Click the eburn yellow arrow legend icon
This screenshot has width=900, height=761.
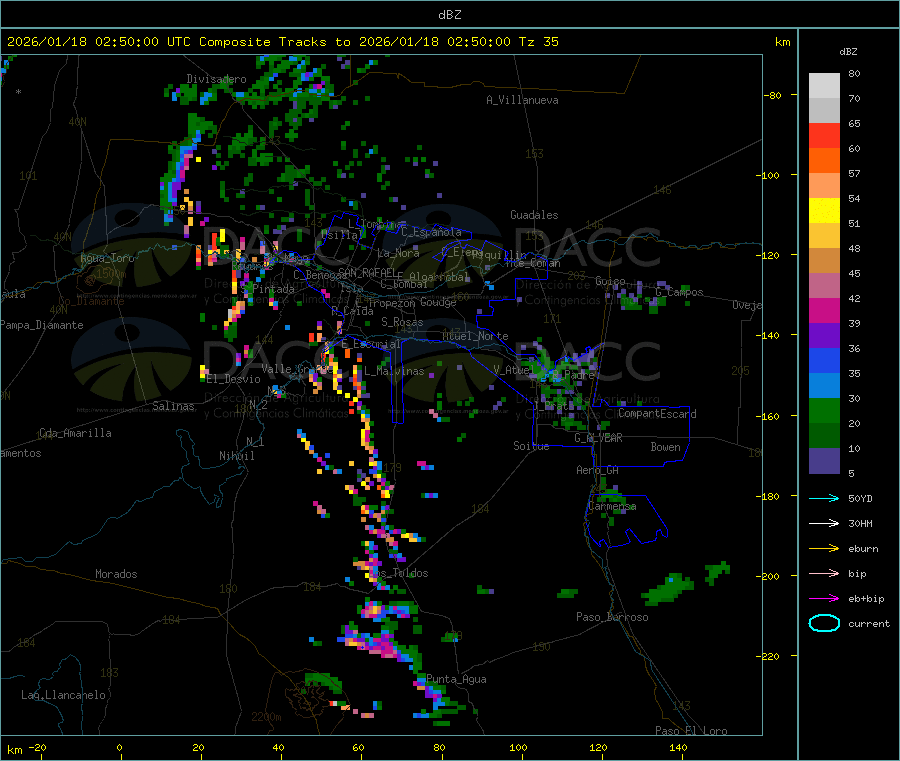click(824, 548)
